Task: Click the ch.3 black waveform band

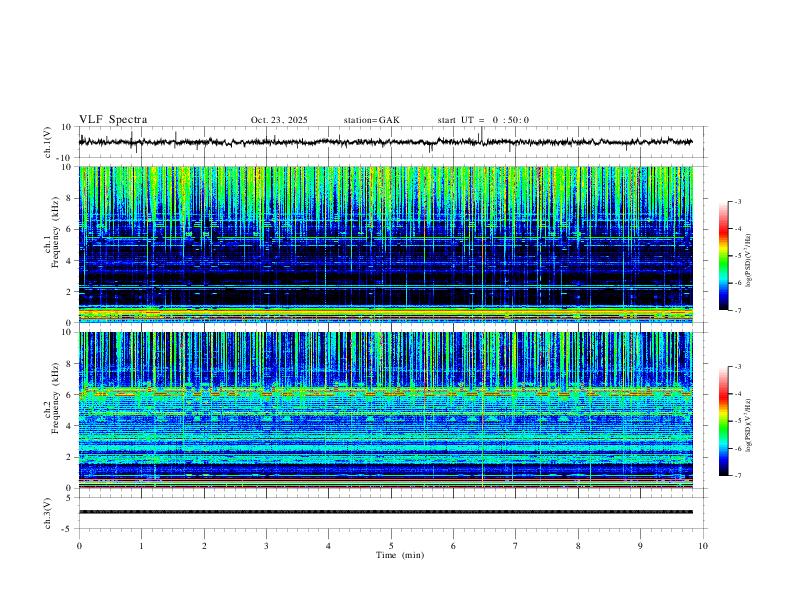Action: click(386, 512)
